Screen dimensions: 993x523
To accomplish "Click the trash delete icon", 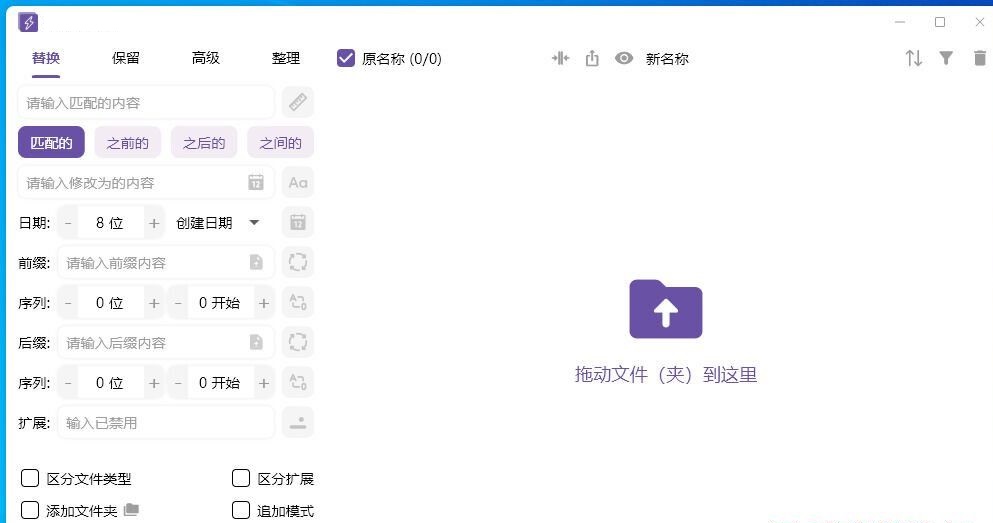I will (x=979, y=58).
